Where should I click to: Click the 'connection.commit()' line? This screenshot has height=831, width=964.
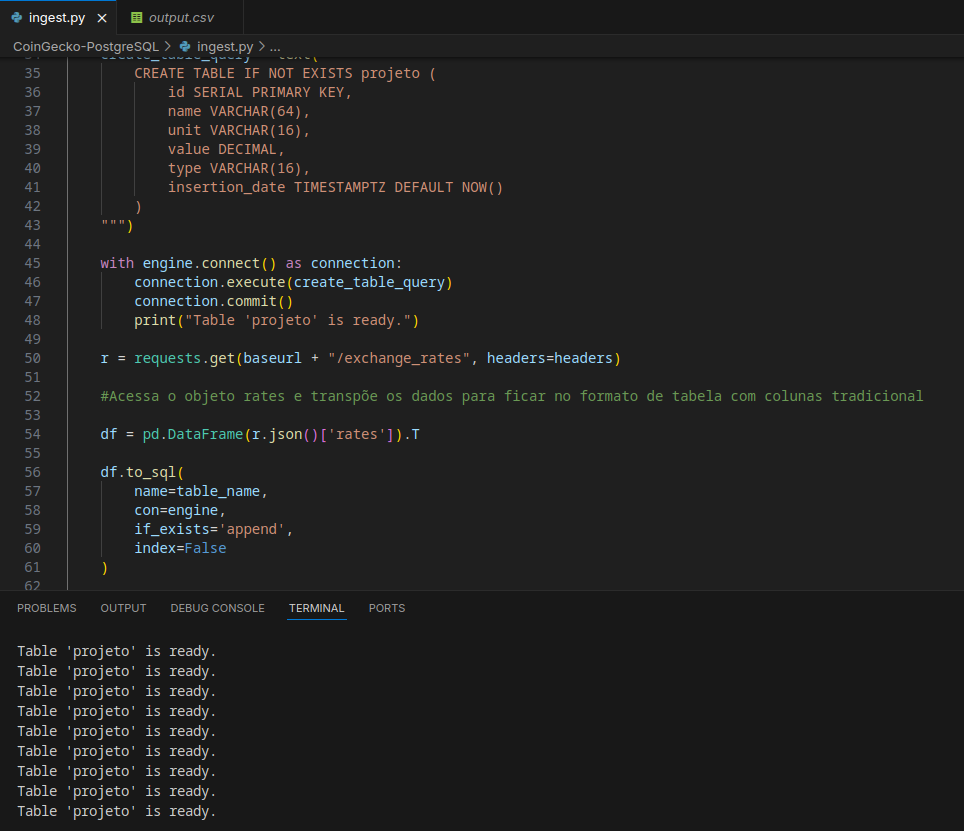click(213, 301)
